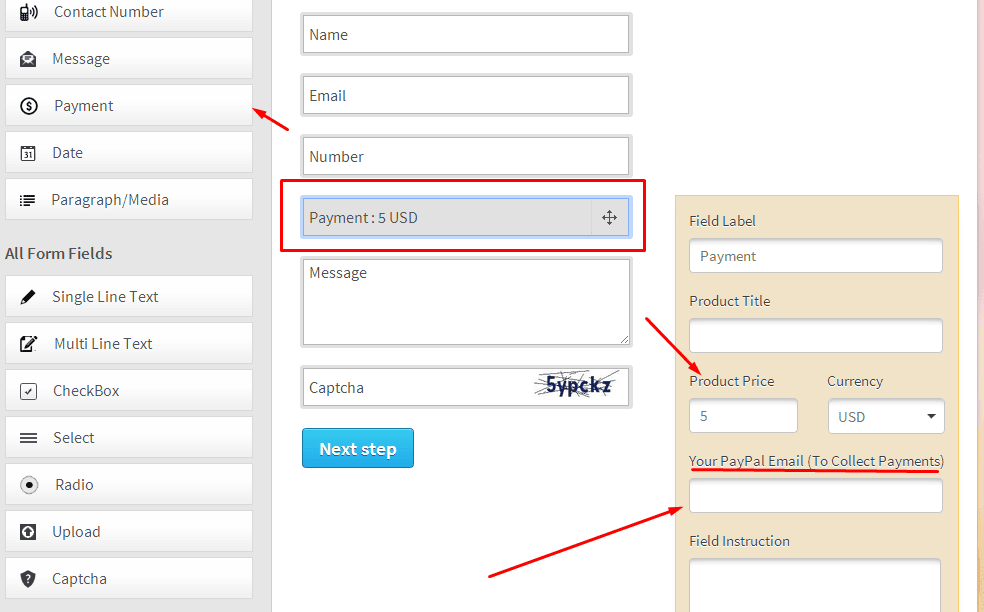Add a CheckBox field from sidebar

coord(129,390)
